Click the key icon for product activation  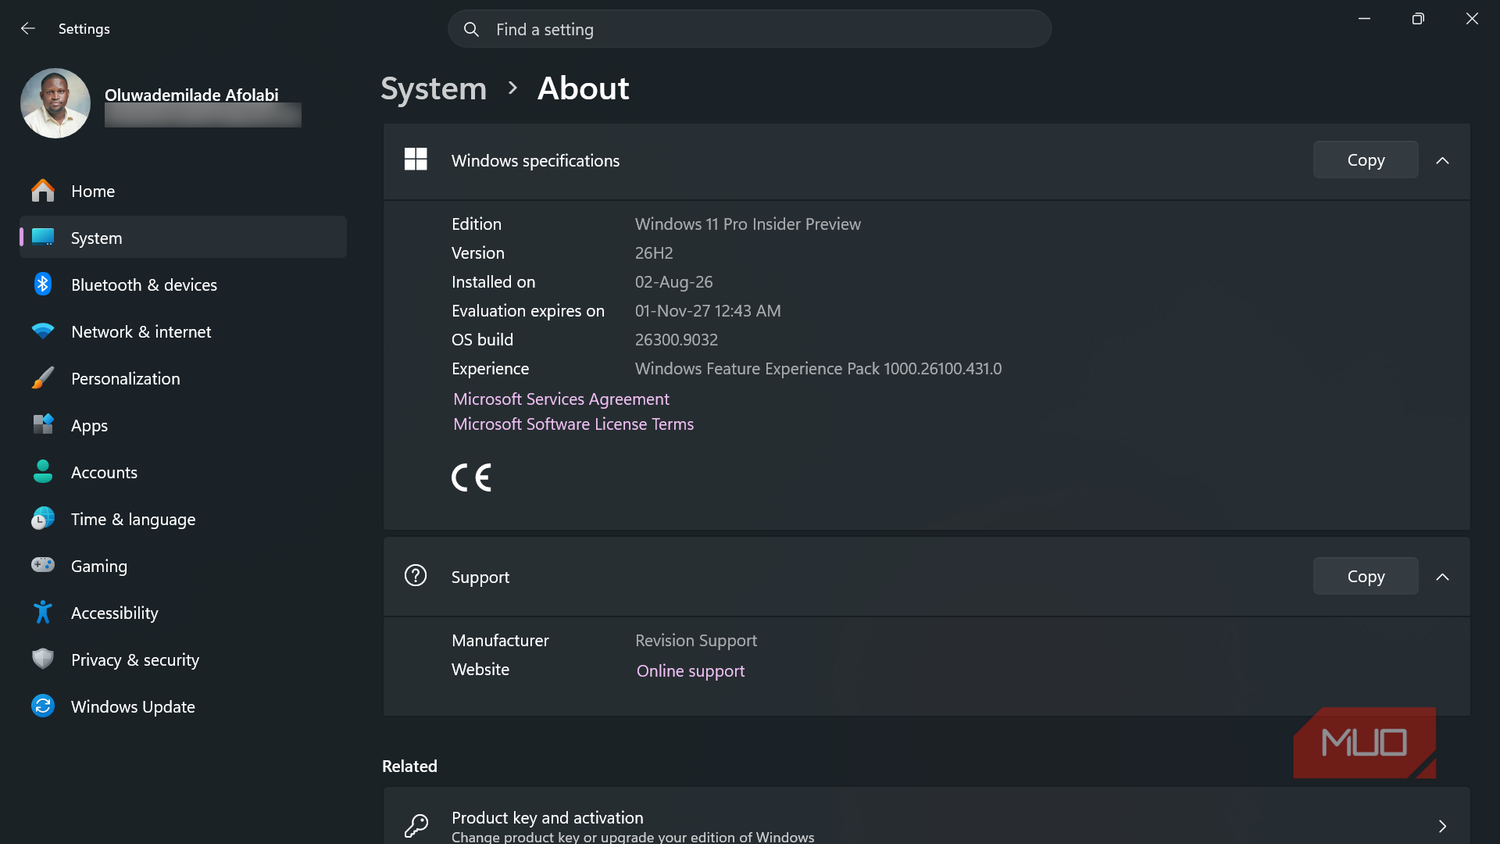(416, 826)
